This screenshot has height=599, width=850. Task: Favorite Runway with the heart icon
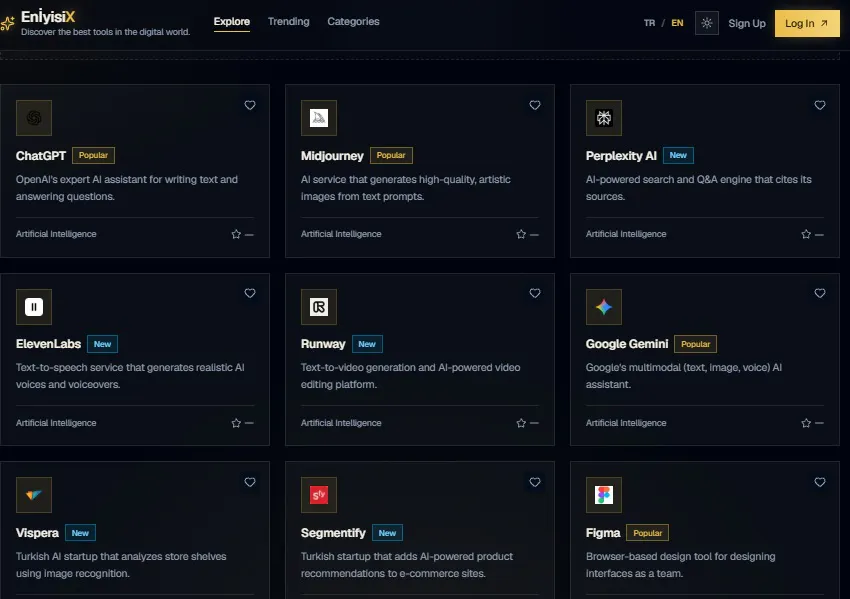(x=535, y=293)
